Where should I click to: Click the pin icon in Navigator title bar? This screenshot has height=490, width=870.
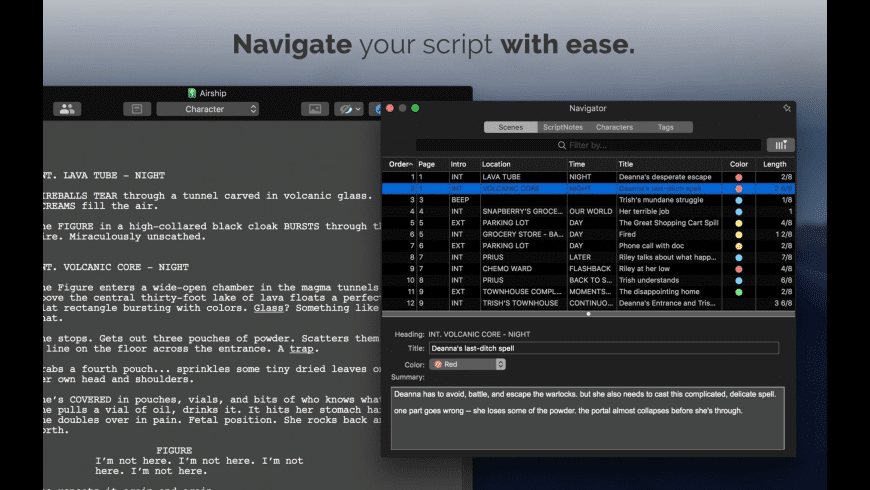[x=787, y=108]
